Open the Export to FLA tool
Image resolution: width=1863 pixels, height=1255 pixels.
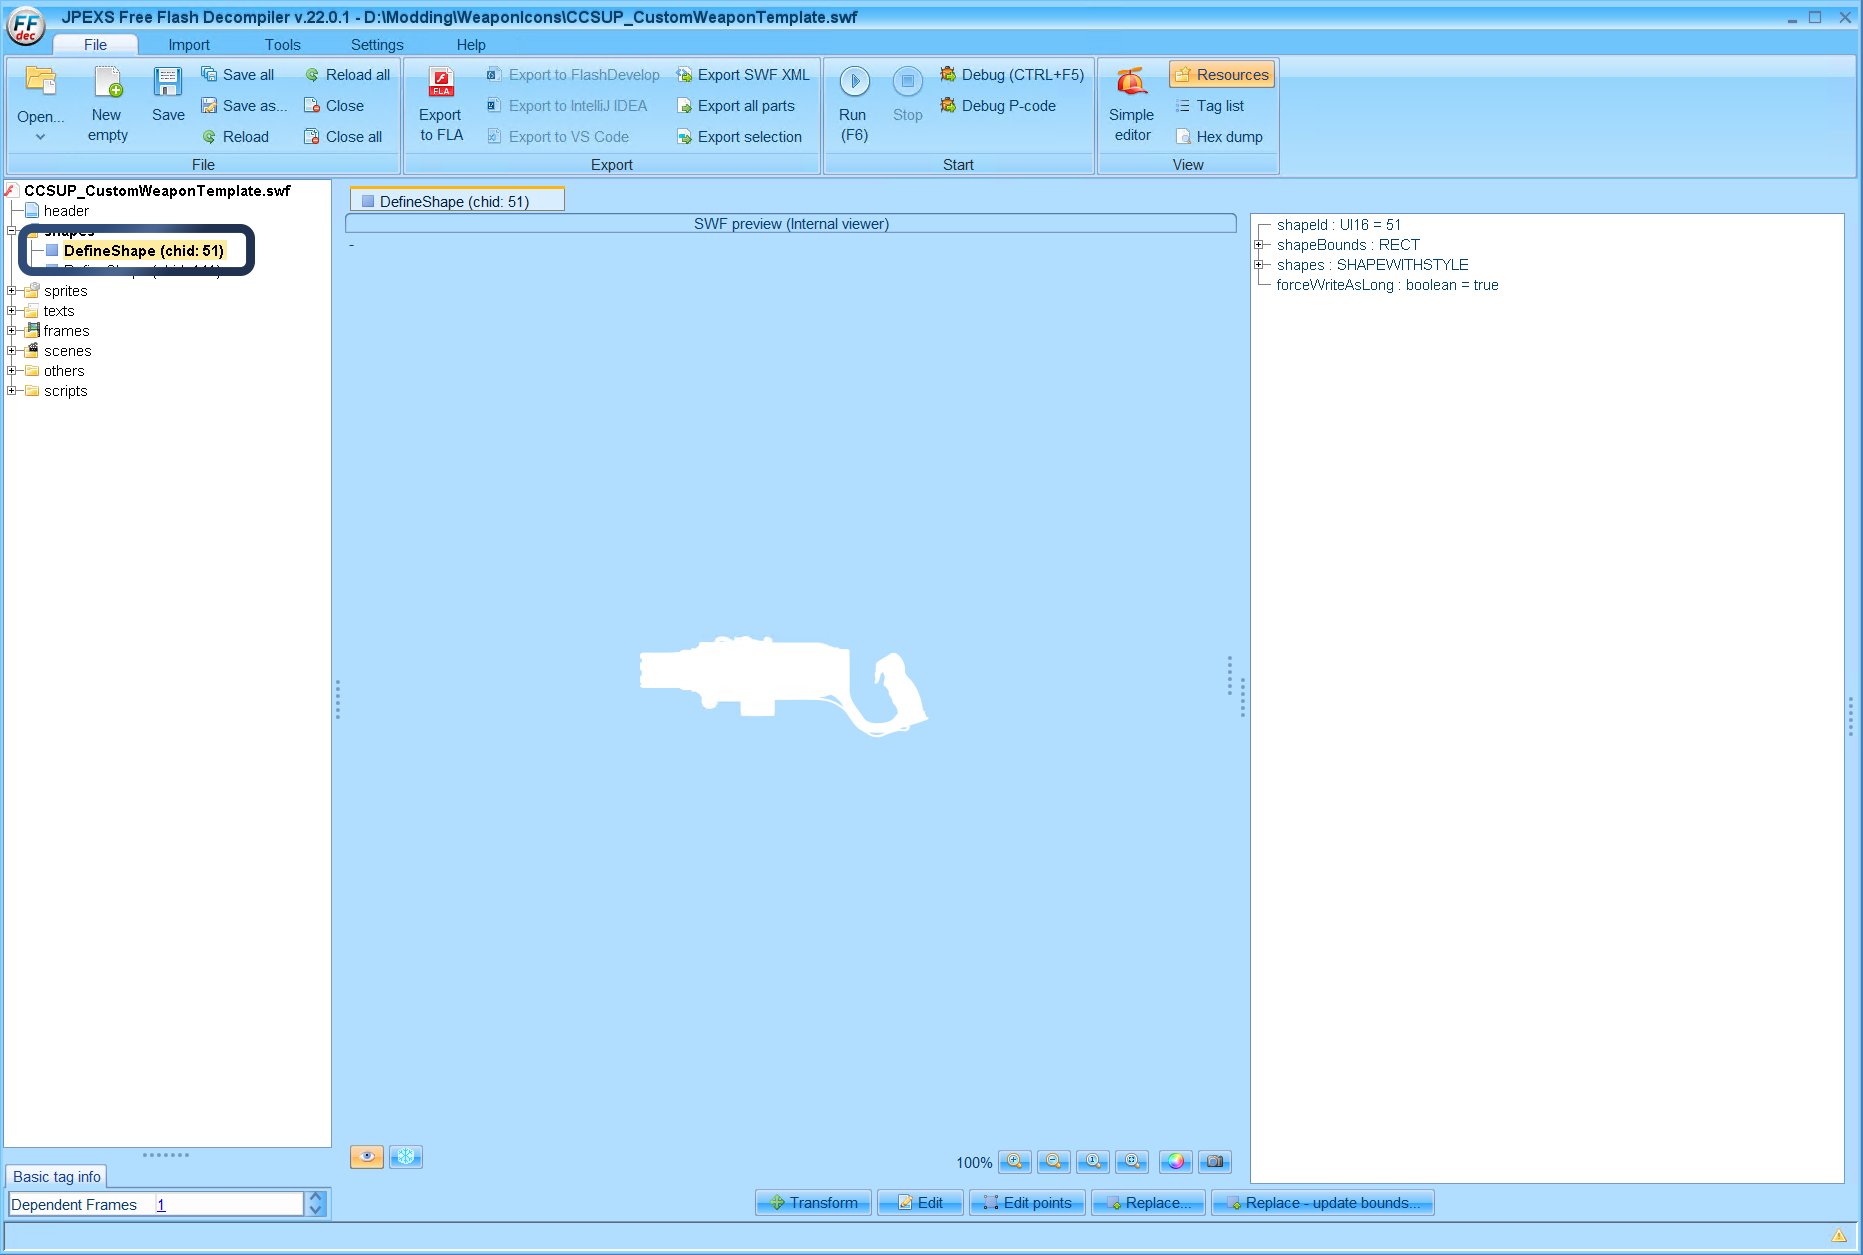click(440, 103)
